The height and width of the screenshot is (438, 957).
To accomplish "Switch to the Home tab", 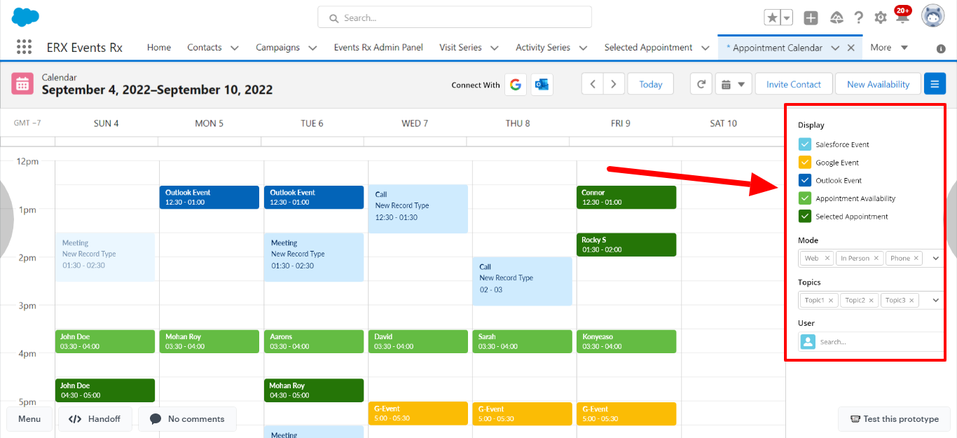I will (x=159, y=48).
